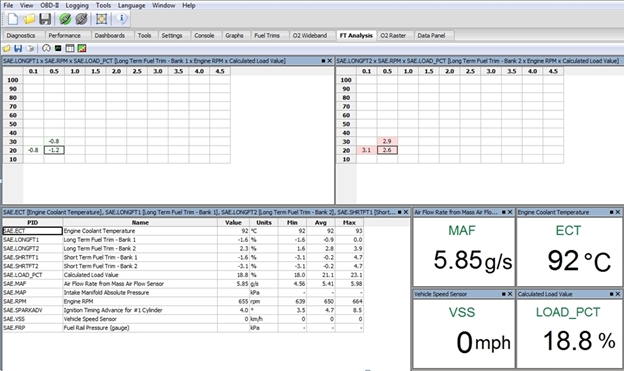The height and width of the screenshot is (371, 625).
Task: Open the Logging menu
Action: (77, 6)
